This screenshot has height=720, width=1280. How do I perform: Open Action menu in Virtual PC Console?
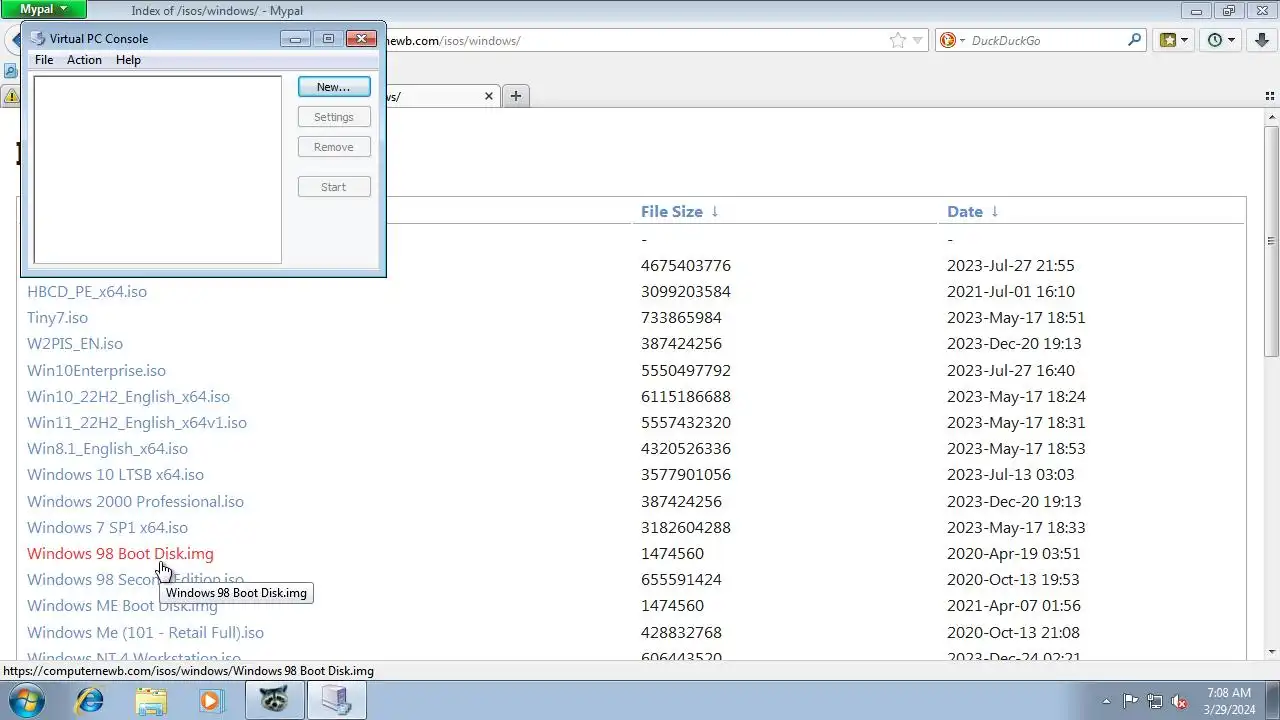(84, 60)
